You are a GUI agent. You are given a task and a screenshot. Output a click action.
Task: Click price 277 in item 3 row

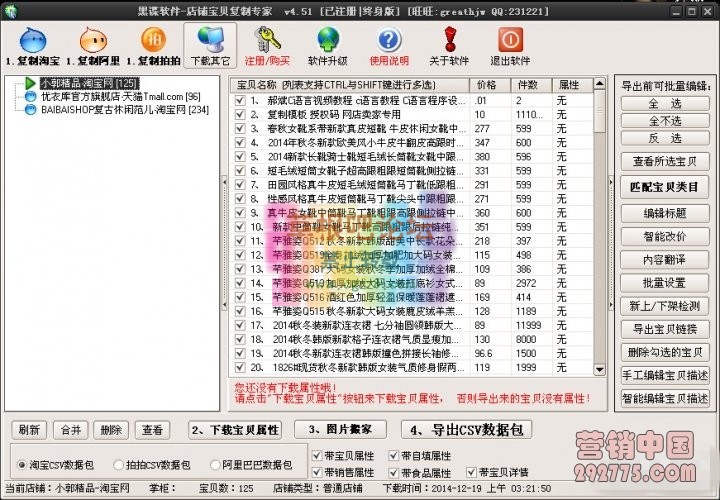point(482,129)
